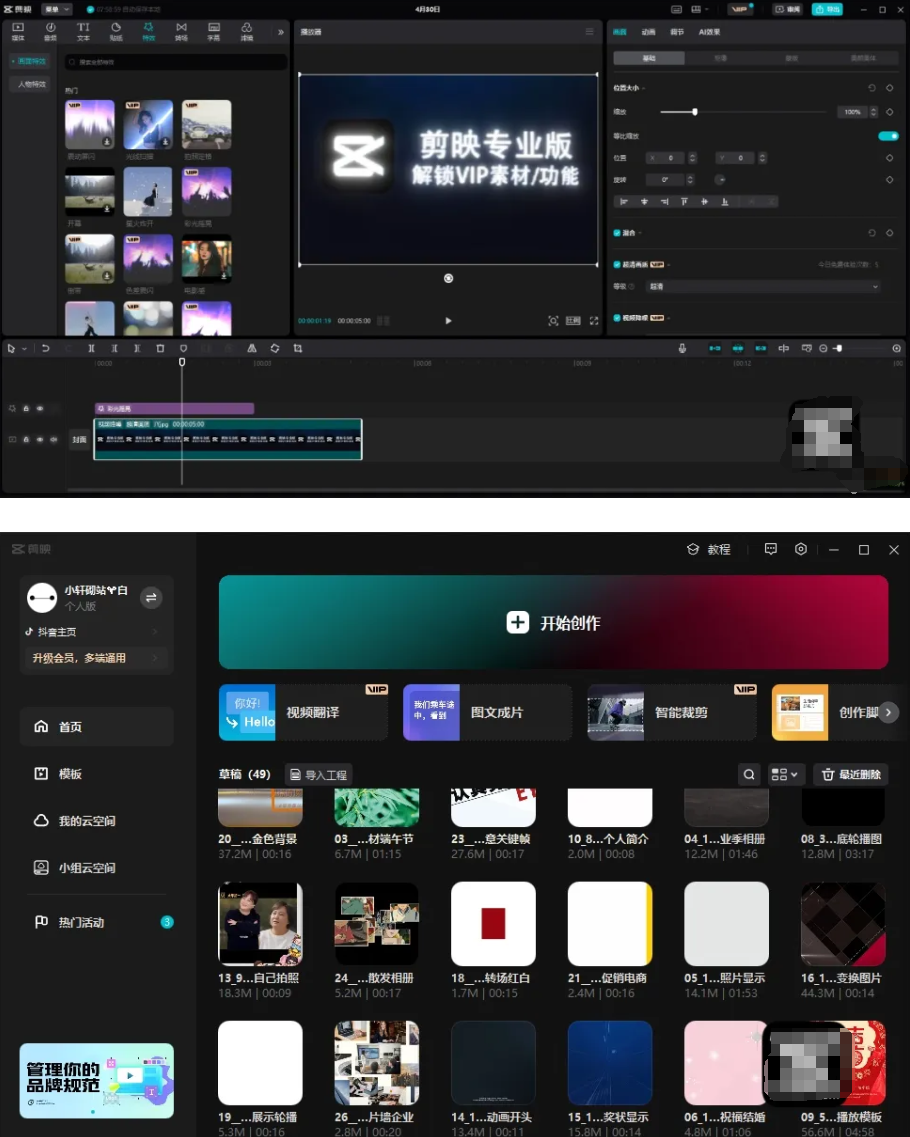The image size is (910, 1137).
Task: Switch to the AI效果 tab
Action: pos(709,32)
